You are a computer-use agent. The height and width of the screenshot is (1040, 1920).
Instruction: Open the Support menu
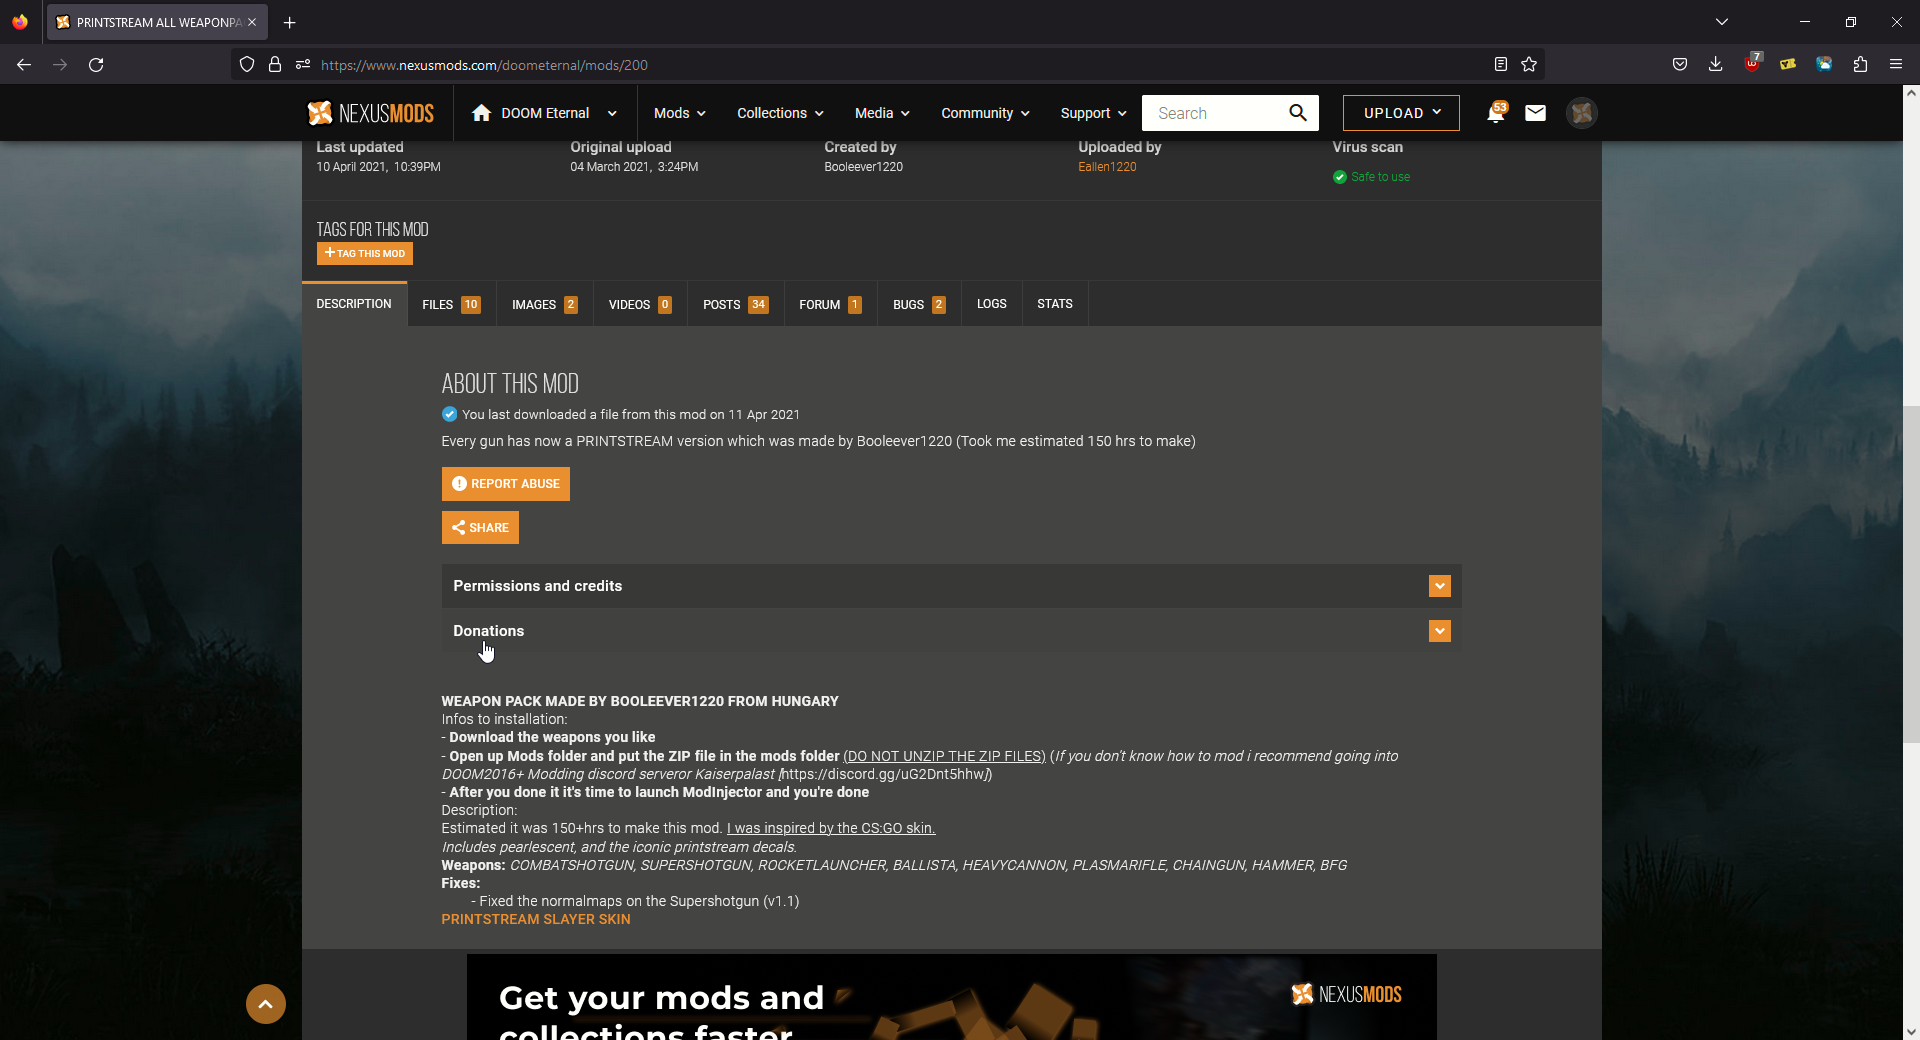point(1093,113)
